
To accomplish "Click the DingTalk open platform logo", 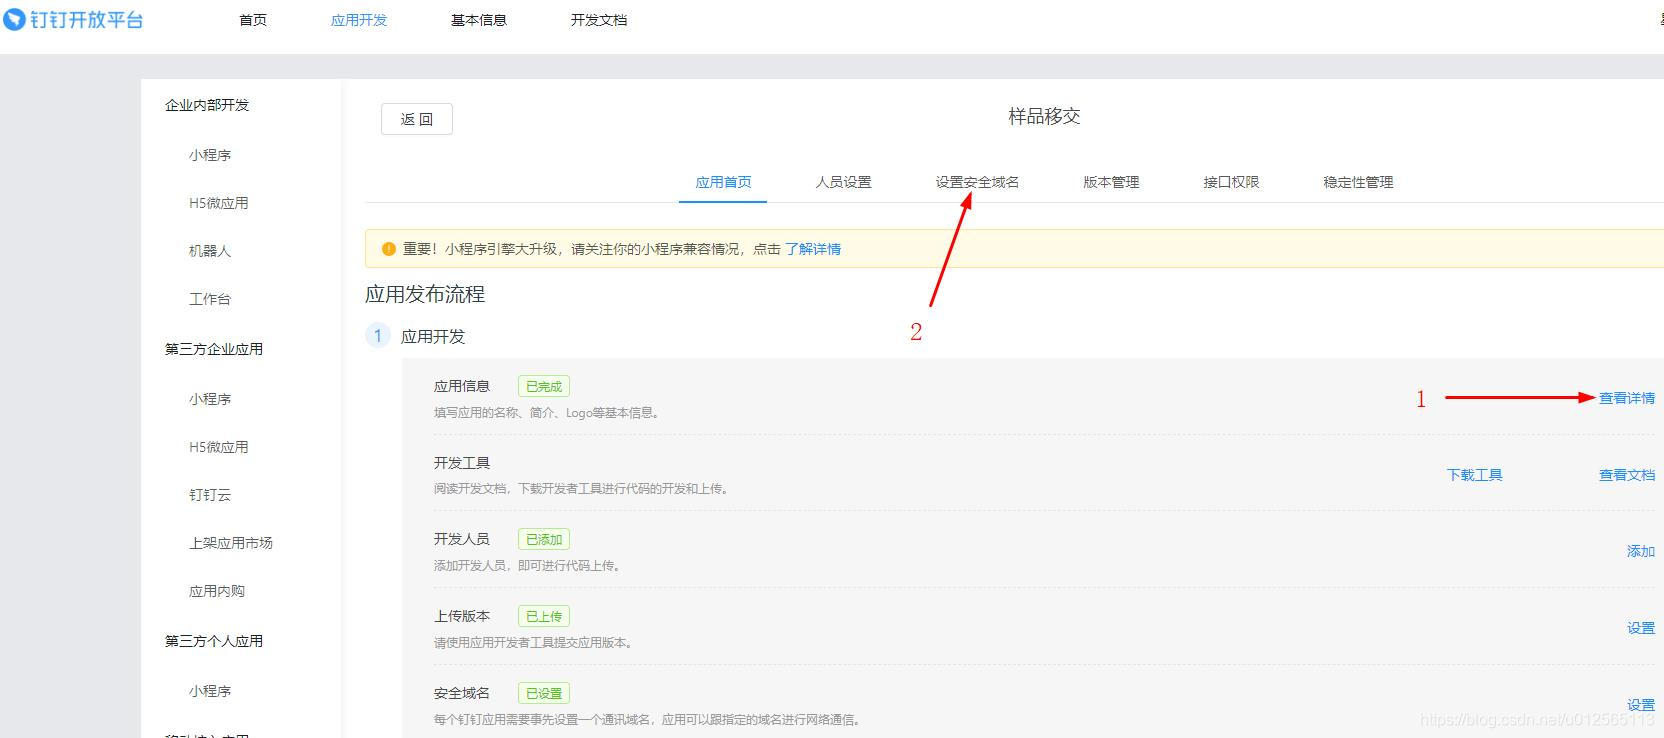I will 73,20.
